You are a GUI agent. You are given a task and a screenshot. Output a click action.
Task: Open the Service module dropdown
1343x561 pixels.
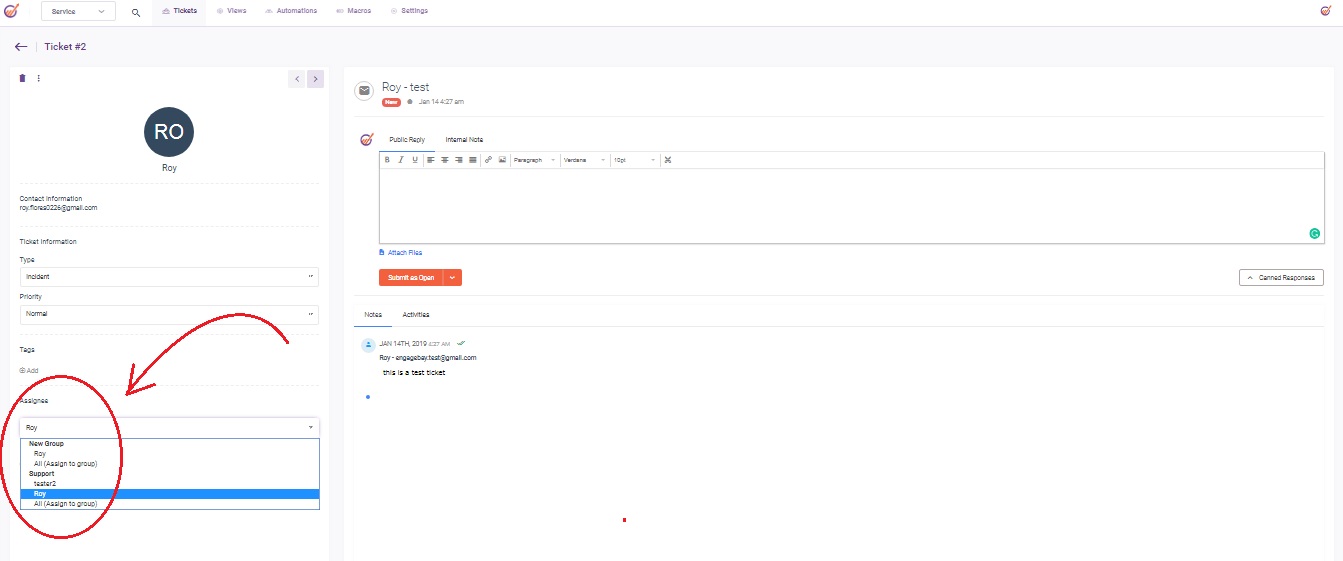[x=92, y=12]
